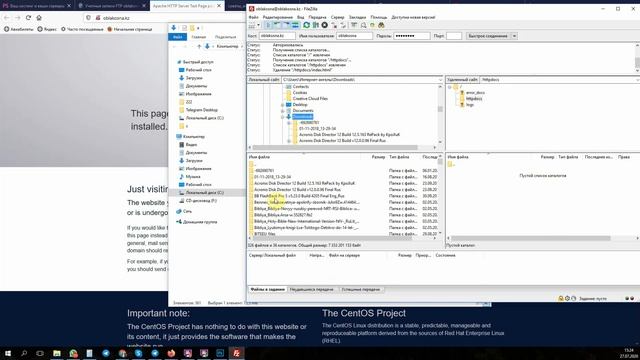Click the binoculars file search icon
Screen dimensions: 640x360
pyautogui.click(x=381, y=25)
